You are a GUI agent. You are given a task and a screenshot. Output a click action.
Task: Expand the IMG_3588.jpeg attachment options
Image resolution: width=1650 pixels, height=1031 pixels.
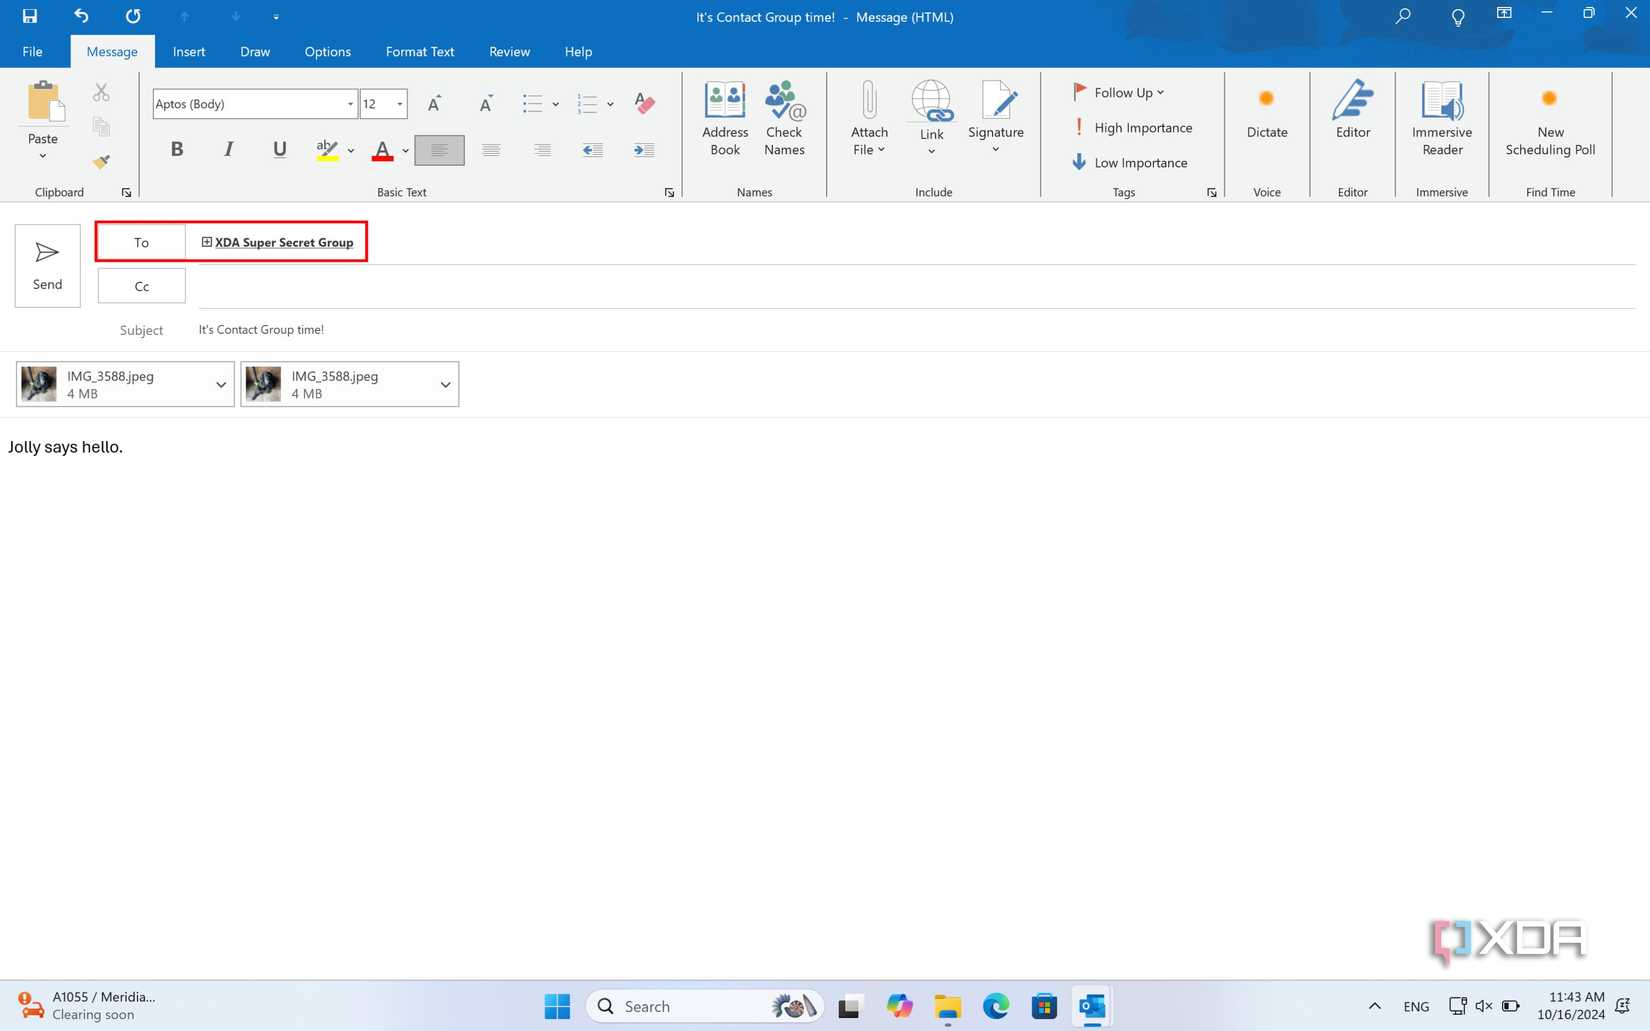[x=221, y=384]
